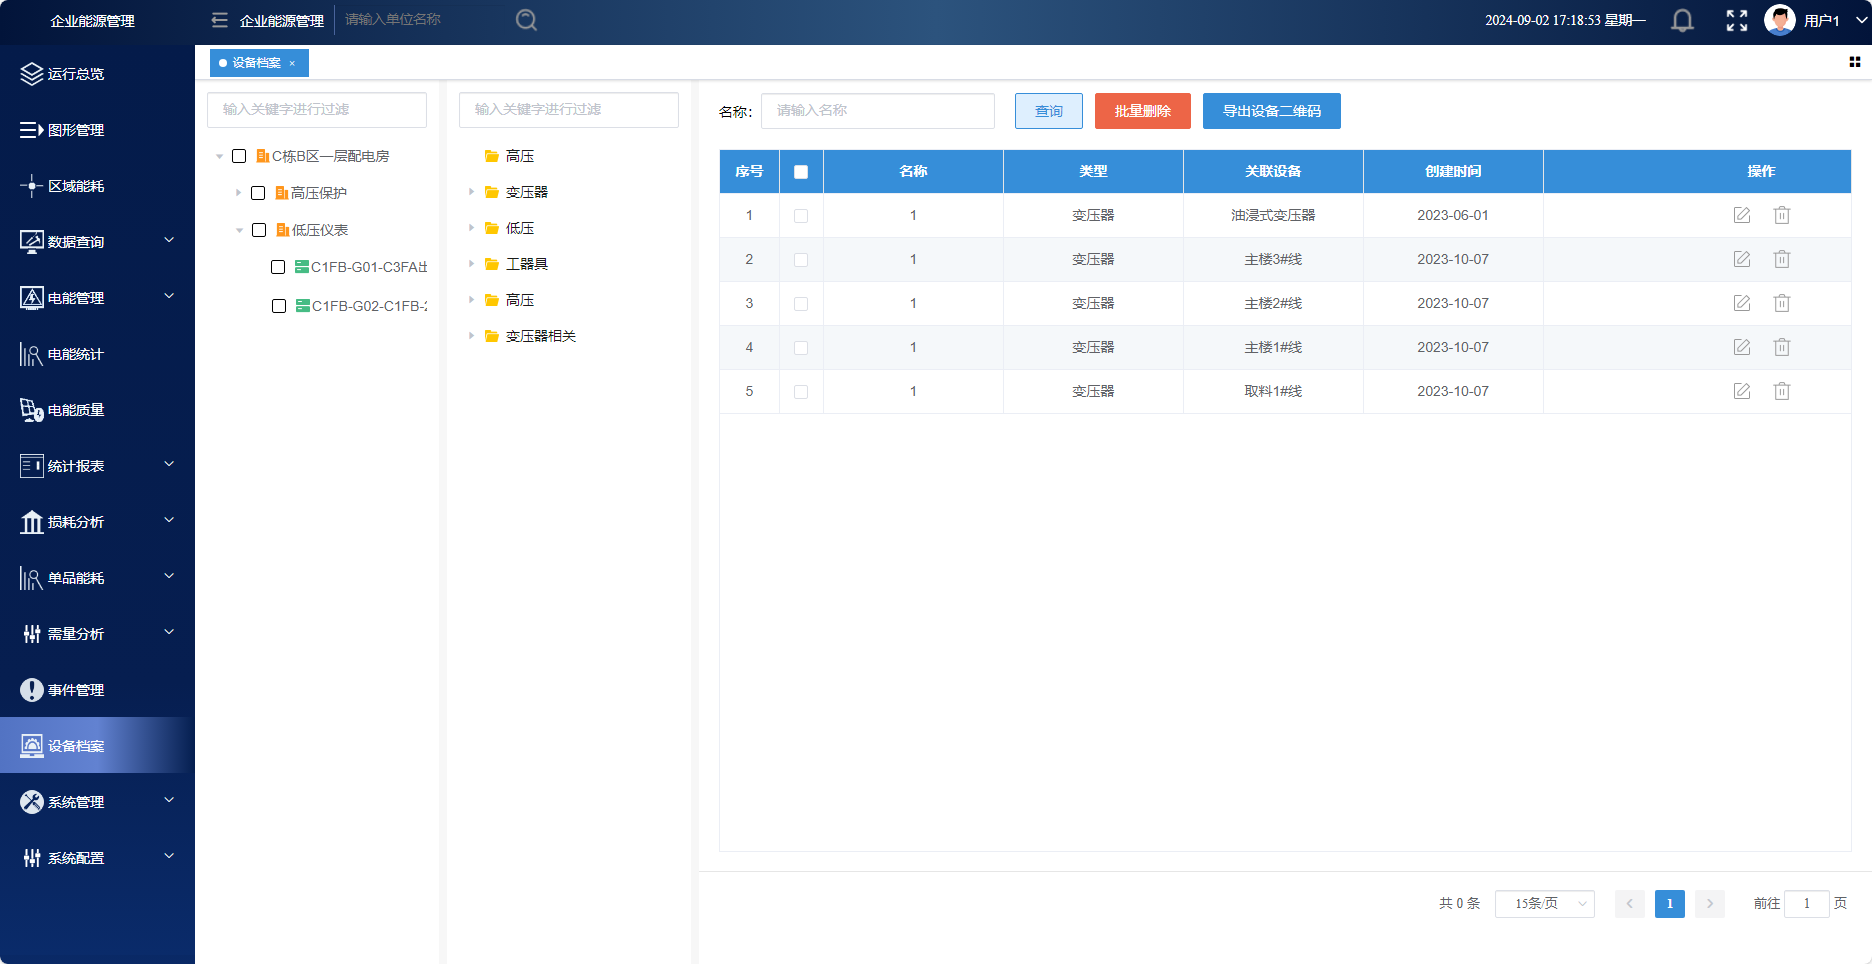Click the 导出设备二维码 button
Screen dimensions: 1872x964
[1271, 111]
